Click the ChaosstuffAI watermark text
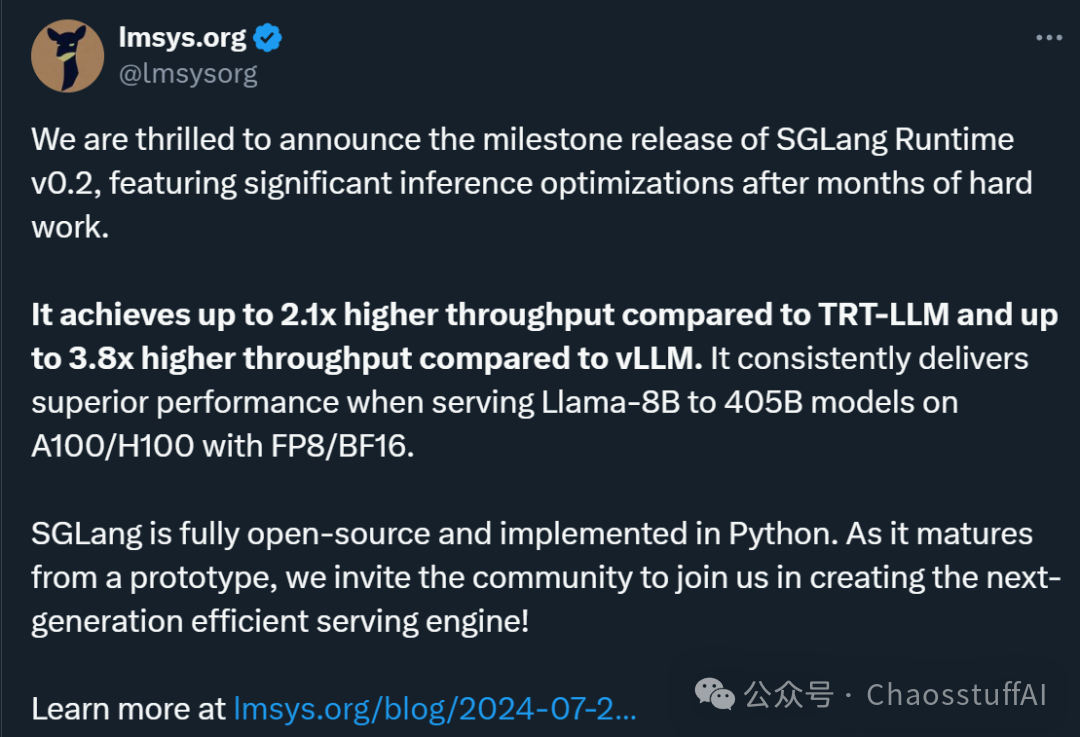 pos(956,694)
